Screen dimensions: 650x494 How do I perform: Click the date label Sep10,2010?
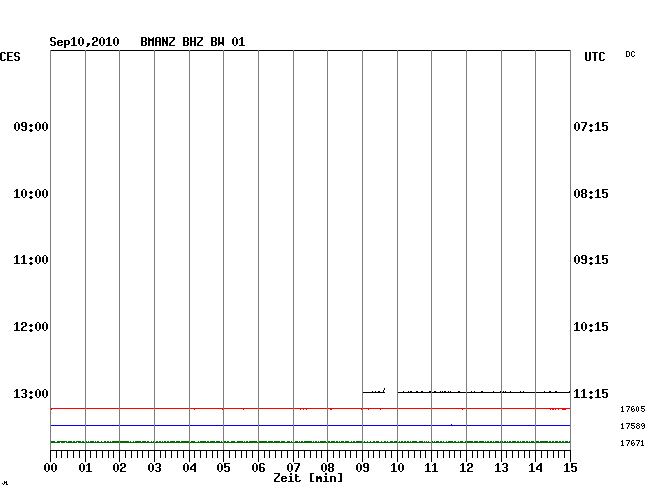(84, 42)
